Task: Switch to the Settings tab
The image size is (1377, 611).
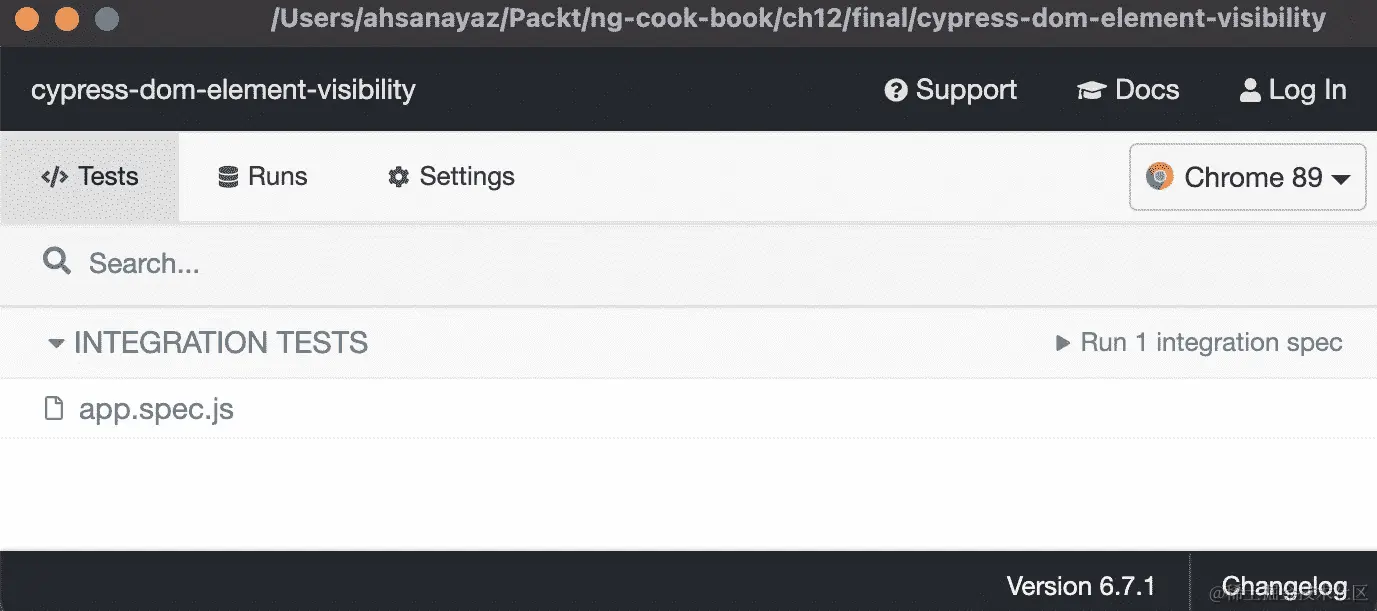Action: pos(450,176)
